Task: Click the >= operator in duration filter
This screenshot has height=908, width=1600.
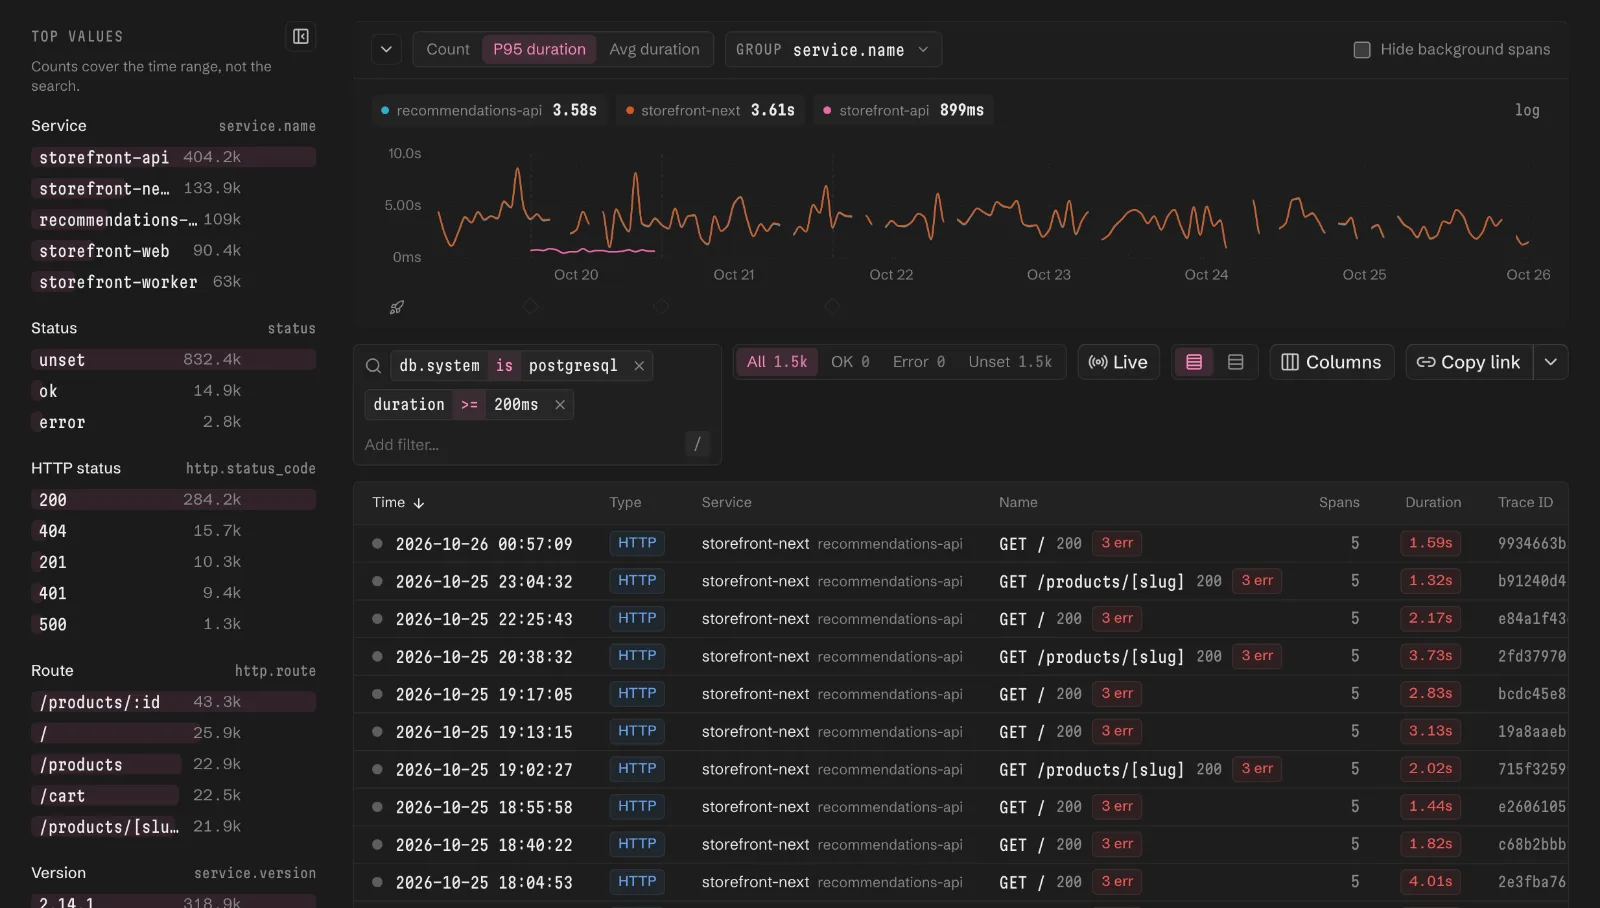Action: click(x=469, y=405)
